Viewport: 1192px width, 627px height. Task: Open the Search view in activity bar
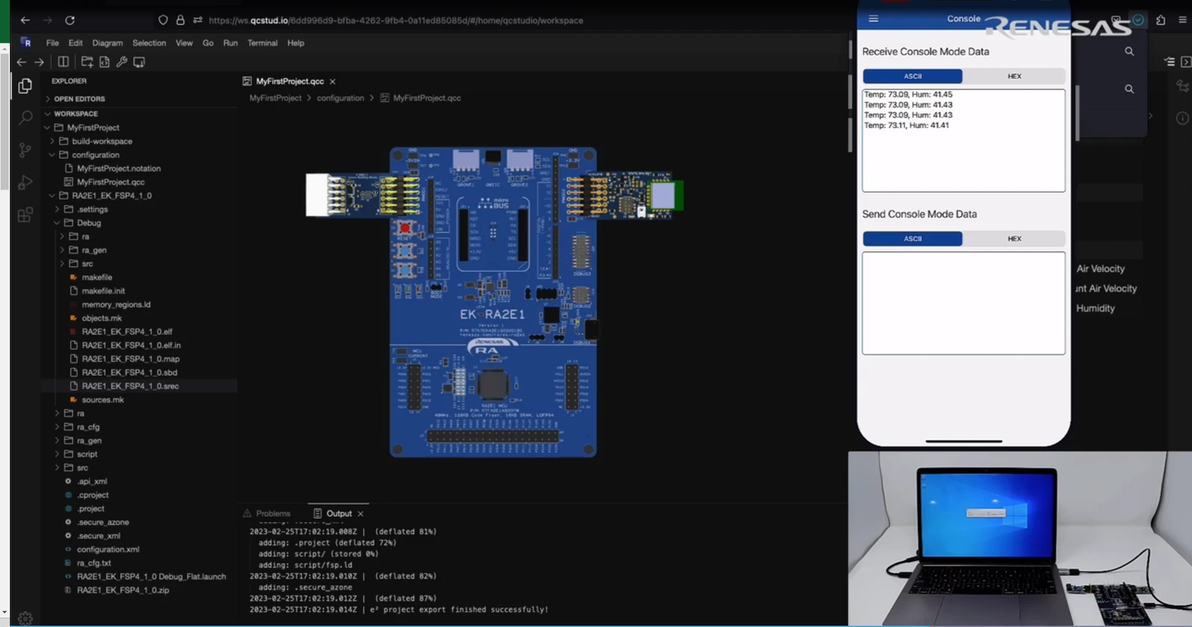point(25,118)
